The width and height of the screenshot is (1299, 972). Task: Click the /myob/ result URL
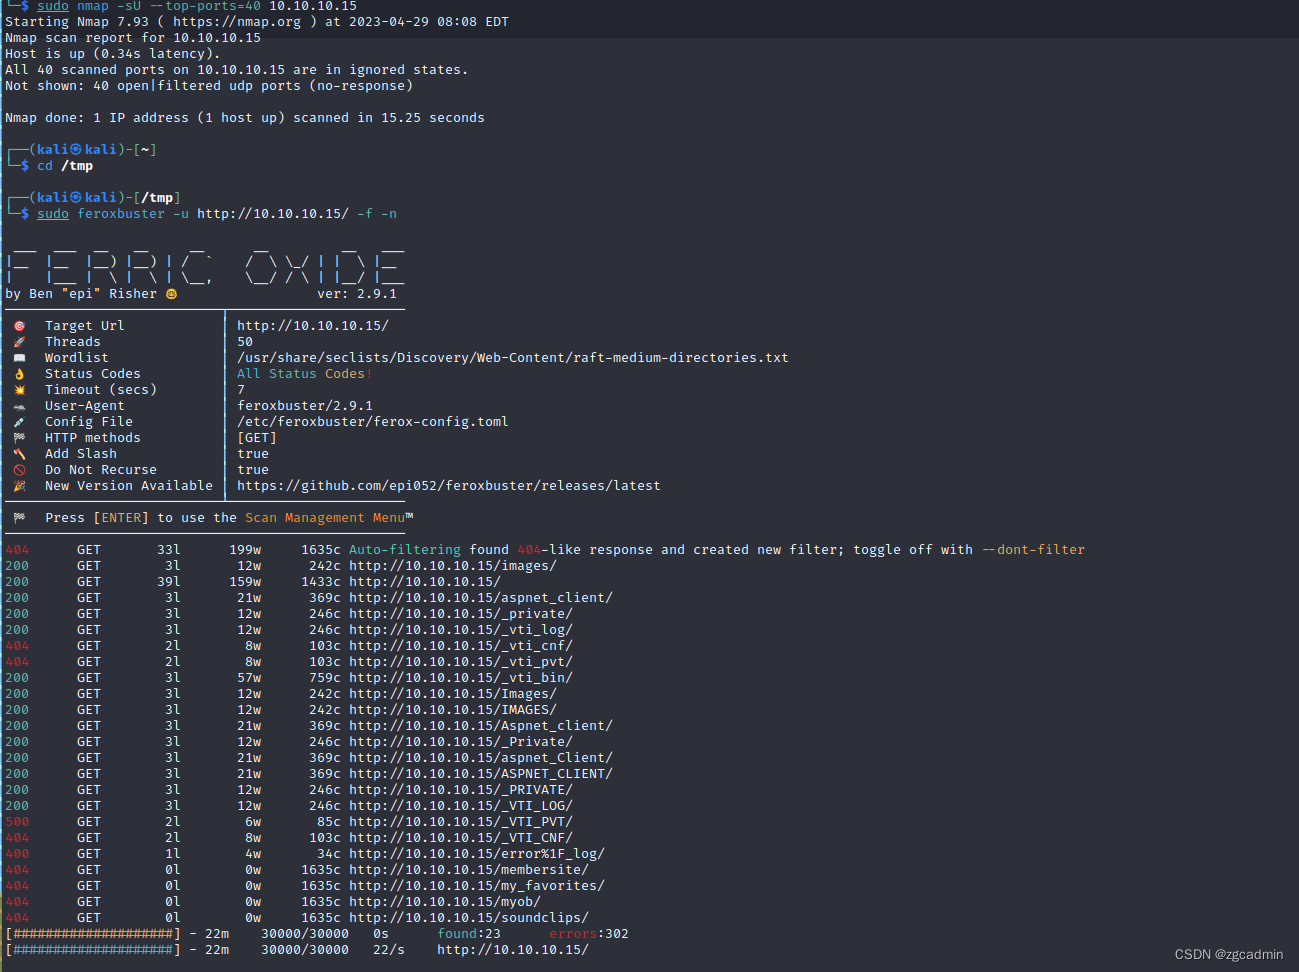(445, 902)
